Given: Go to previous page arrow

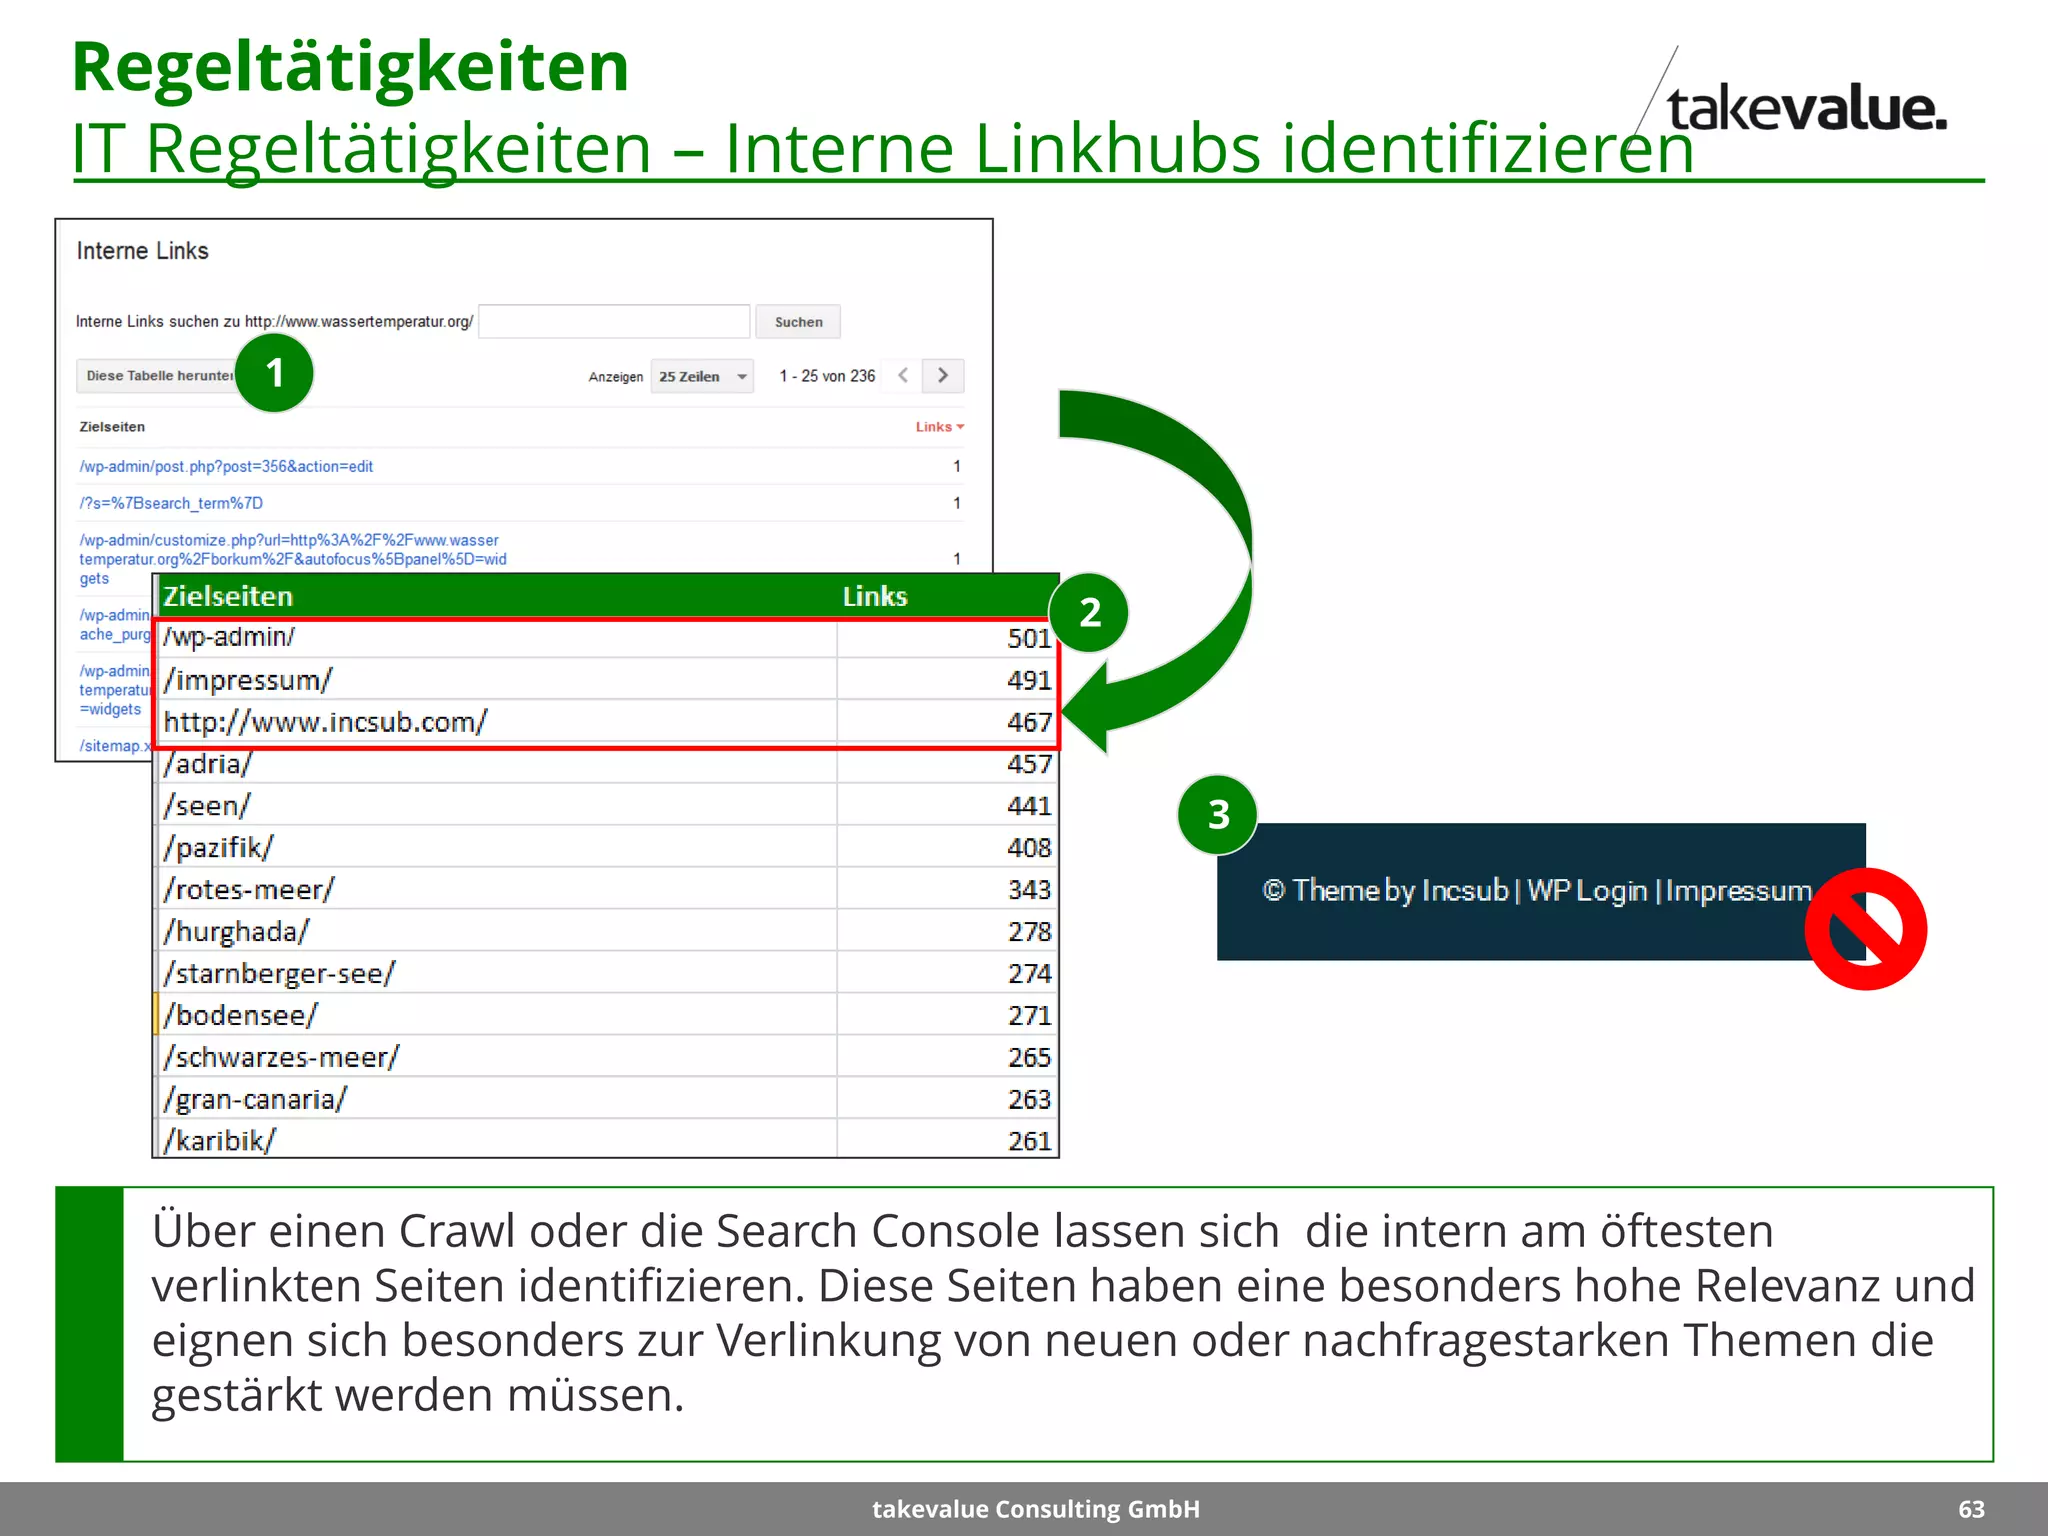Looking at the screenshot, I should click(x=903, y=375).
